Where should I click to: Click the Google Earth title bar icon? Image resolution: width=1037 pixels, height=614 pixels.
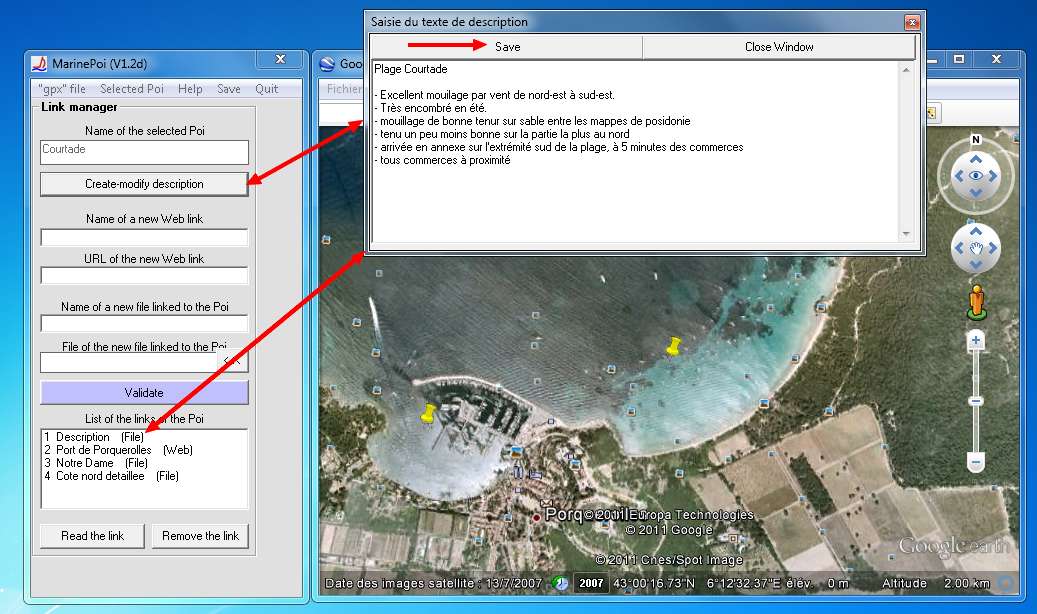(327, 64)
